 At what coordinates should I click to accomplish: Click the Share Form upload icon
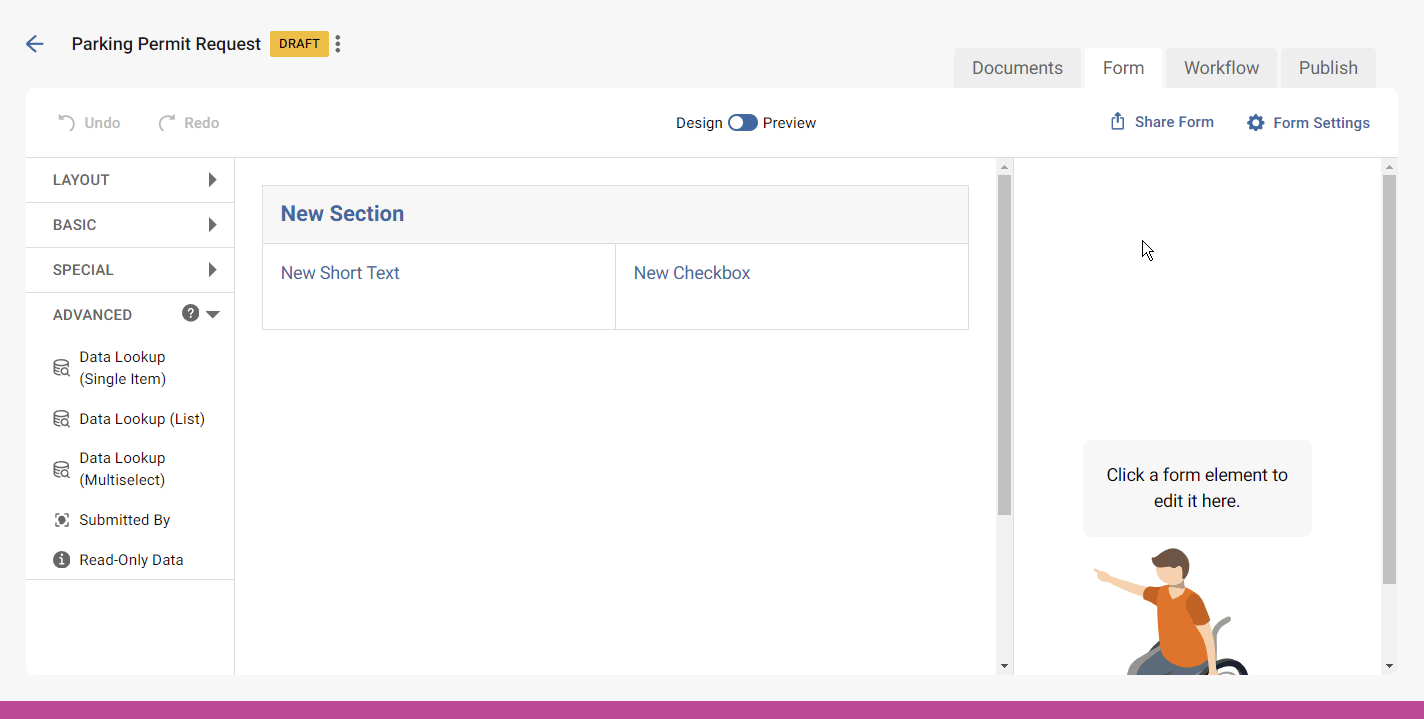click(1118, 122)
